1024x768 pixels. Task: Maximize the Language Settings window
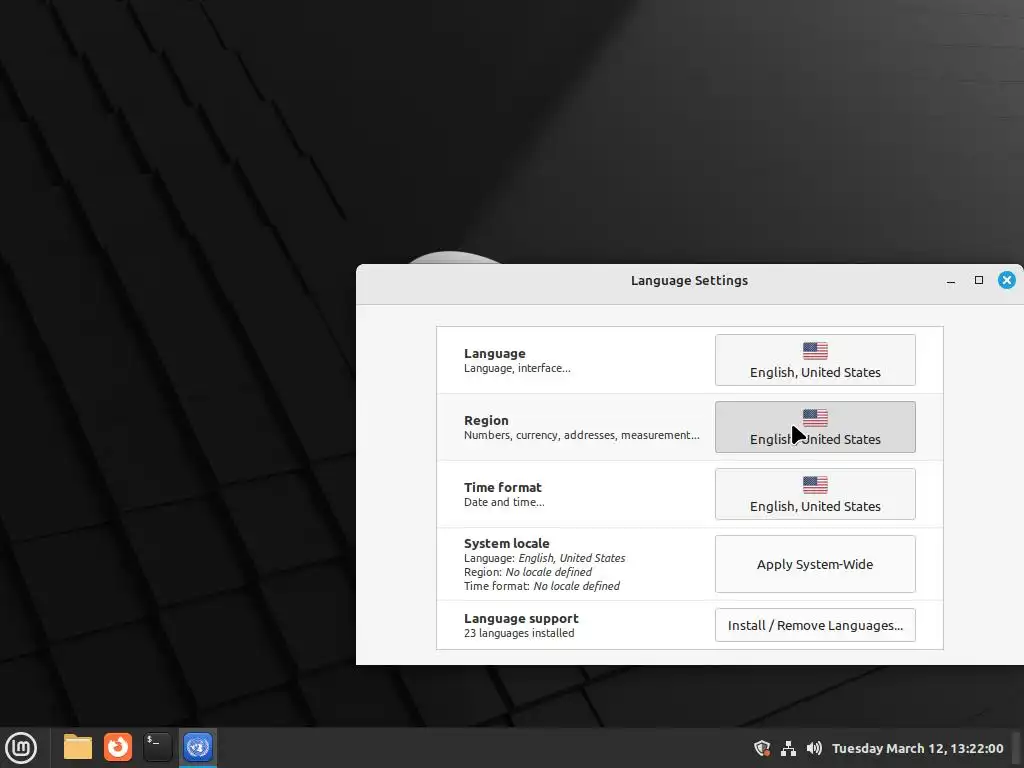[x=979, y=280]
